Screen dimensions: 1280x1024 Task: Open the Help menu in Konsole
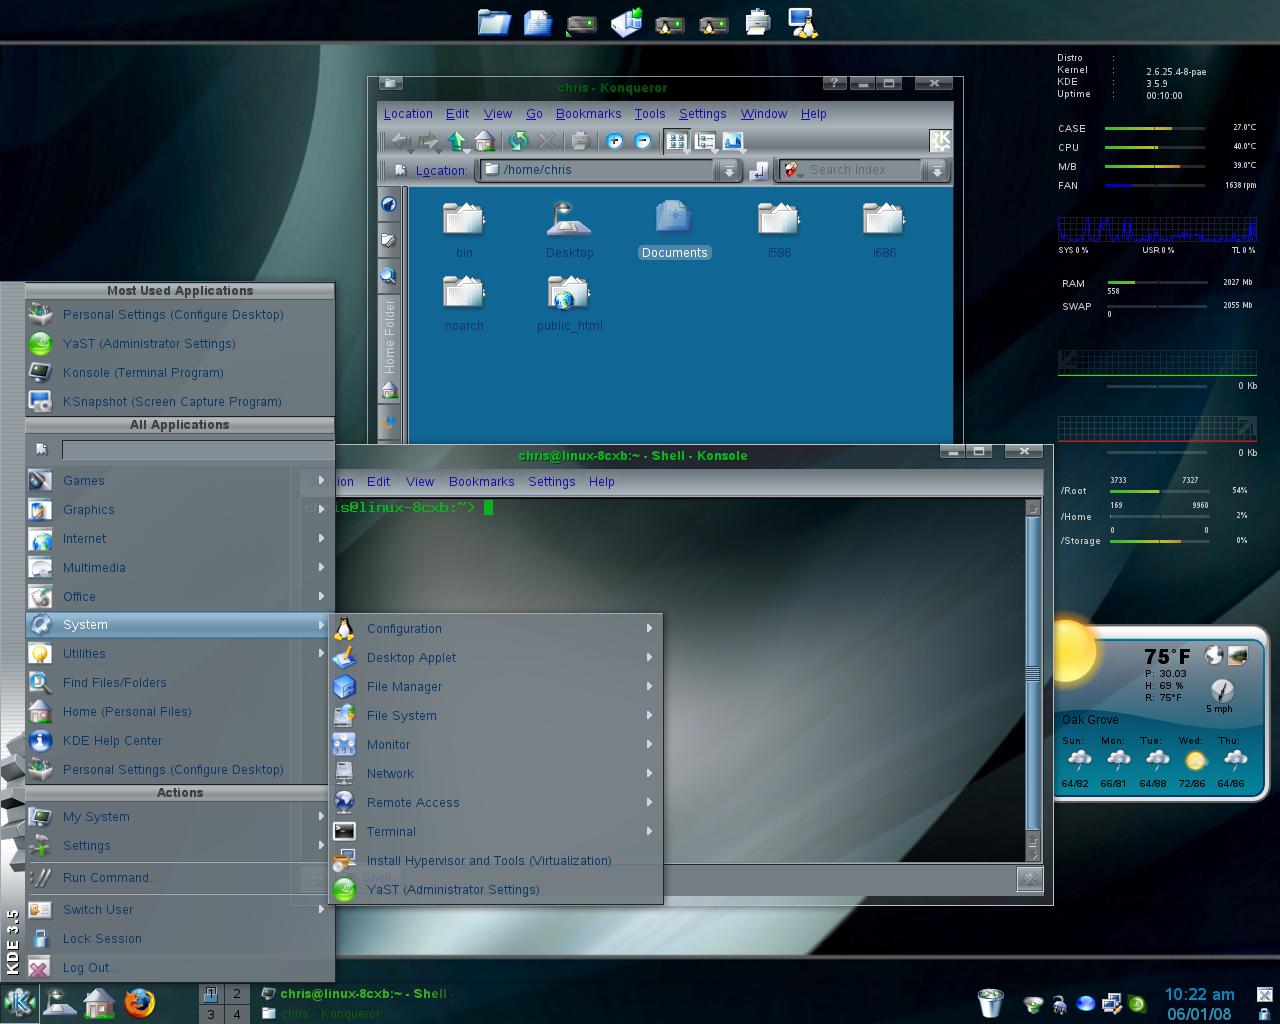601,481
